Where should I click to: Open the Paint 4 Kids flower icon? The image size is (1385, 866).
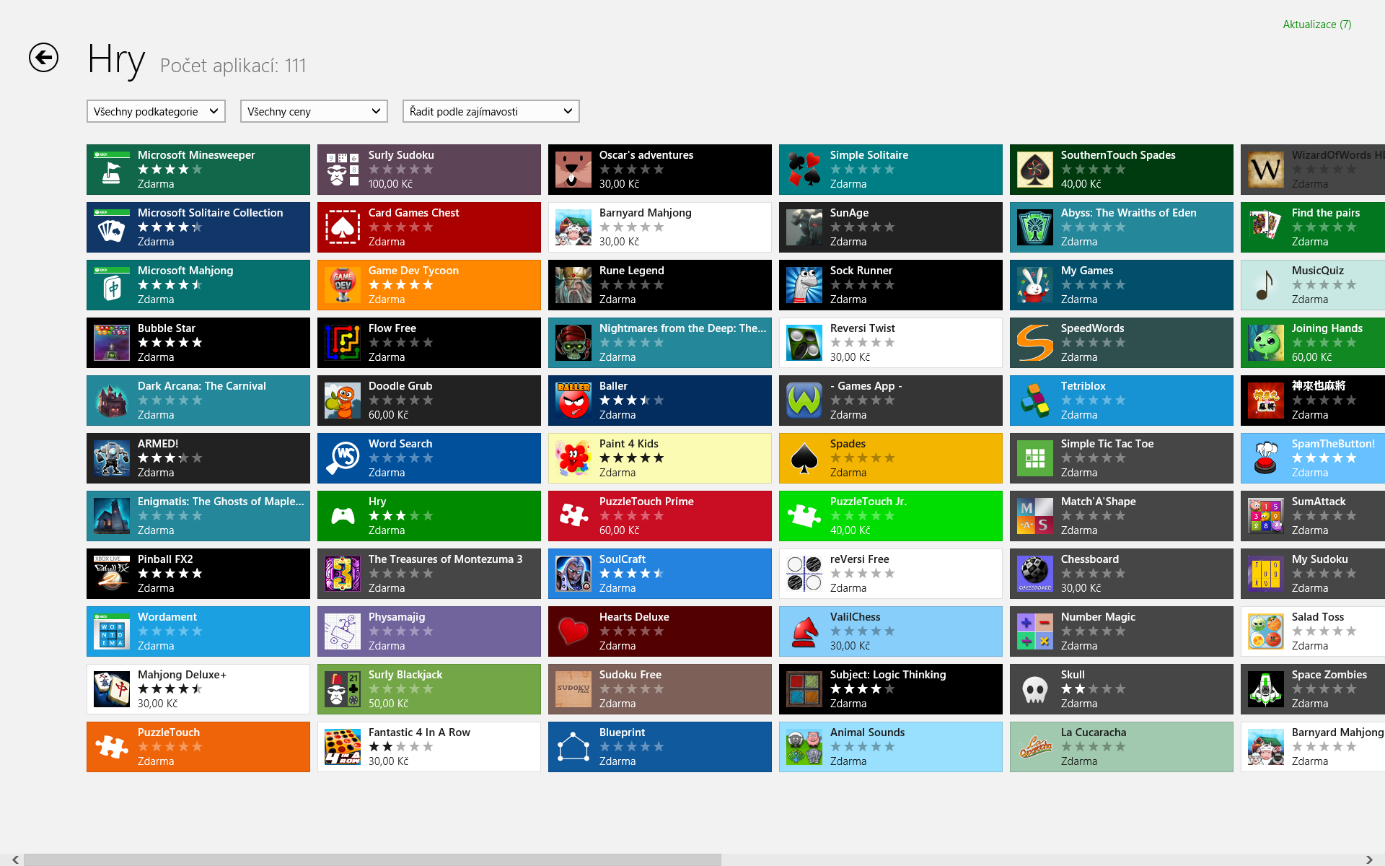tap(574, 459)
